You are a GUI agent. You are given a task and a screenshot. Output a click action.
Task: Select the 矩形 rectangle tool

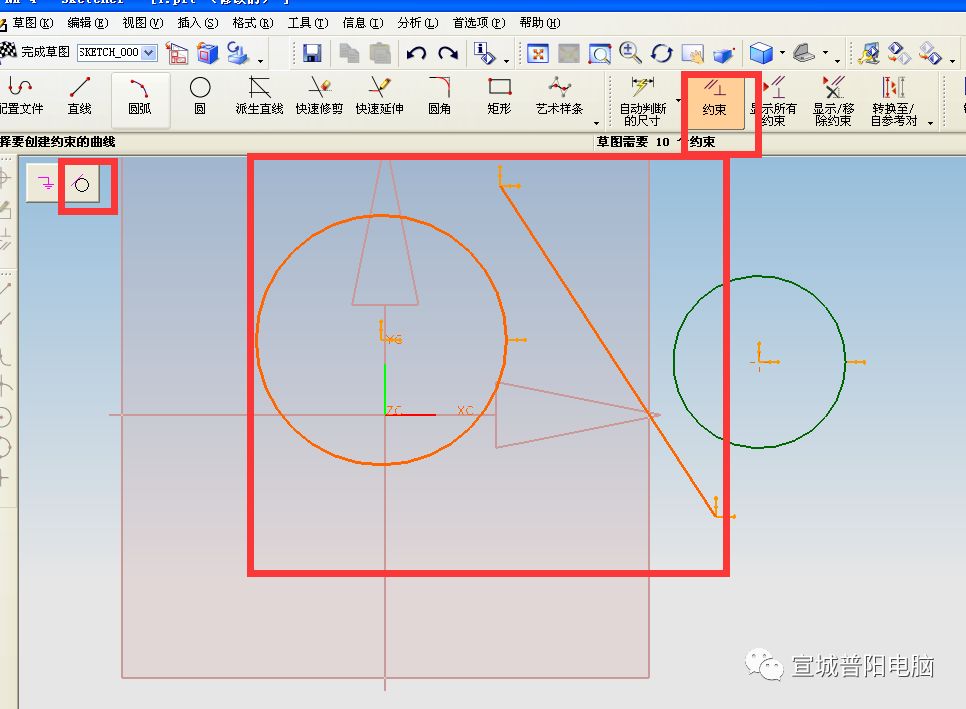pyautogui.click(x=499, y=95)
